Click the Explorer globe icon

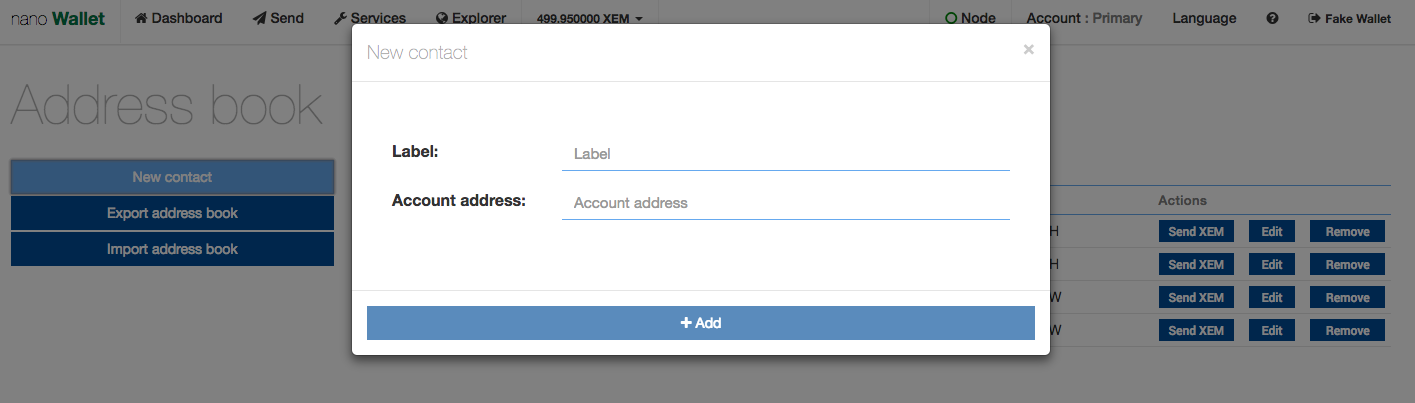(x=443, y=18)
